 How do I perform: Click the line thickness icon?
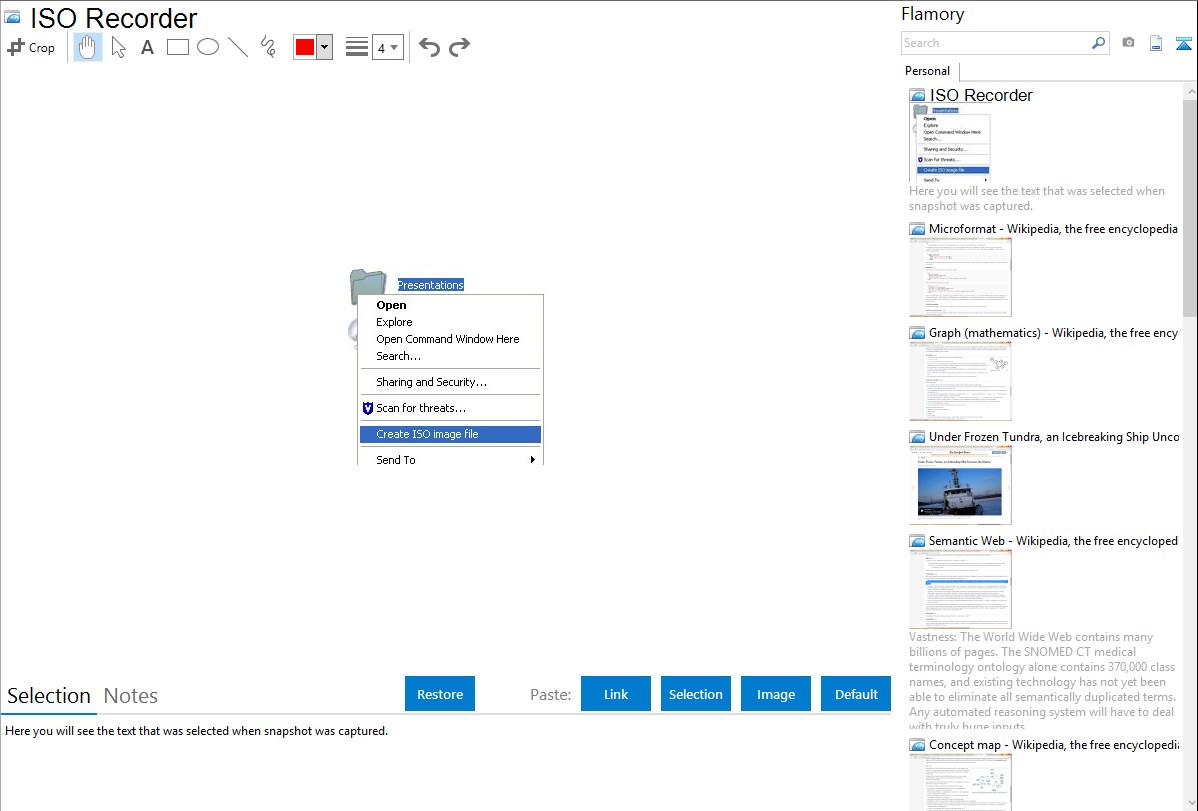pyautogui.click(x=356, y=47)
